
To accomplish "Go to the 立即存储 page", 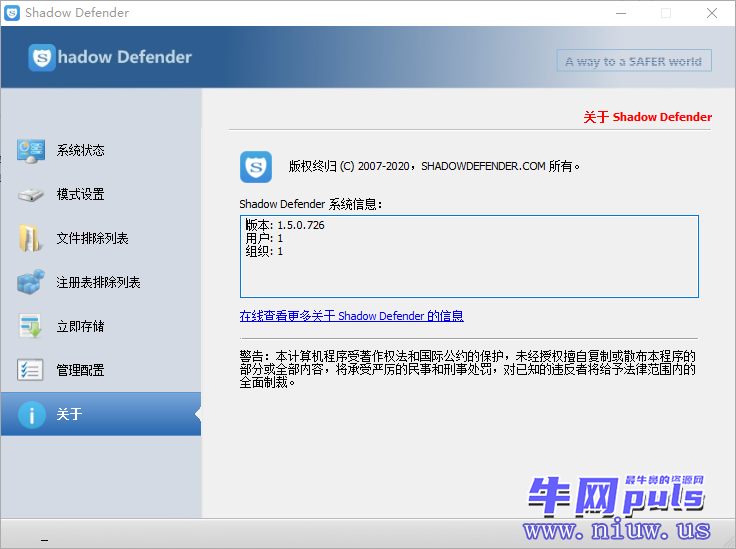I will (x=101, y=326).
